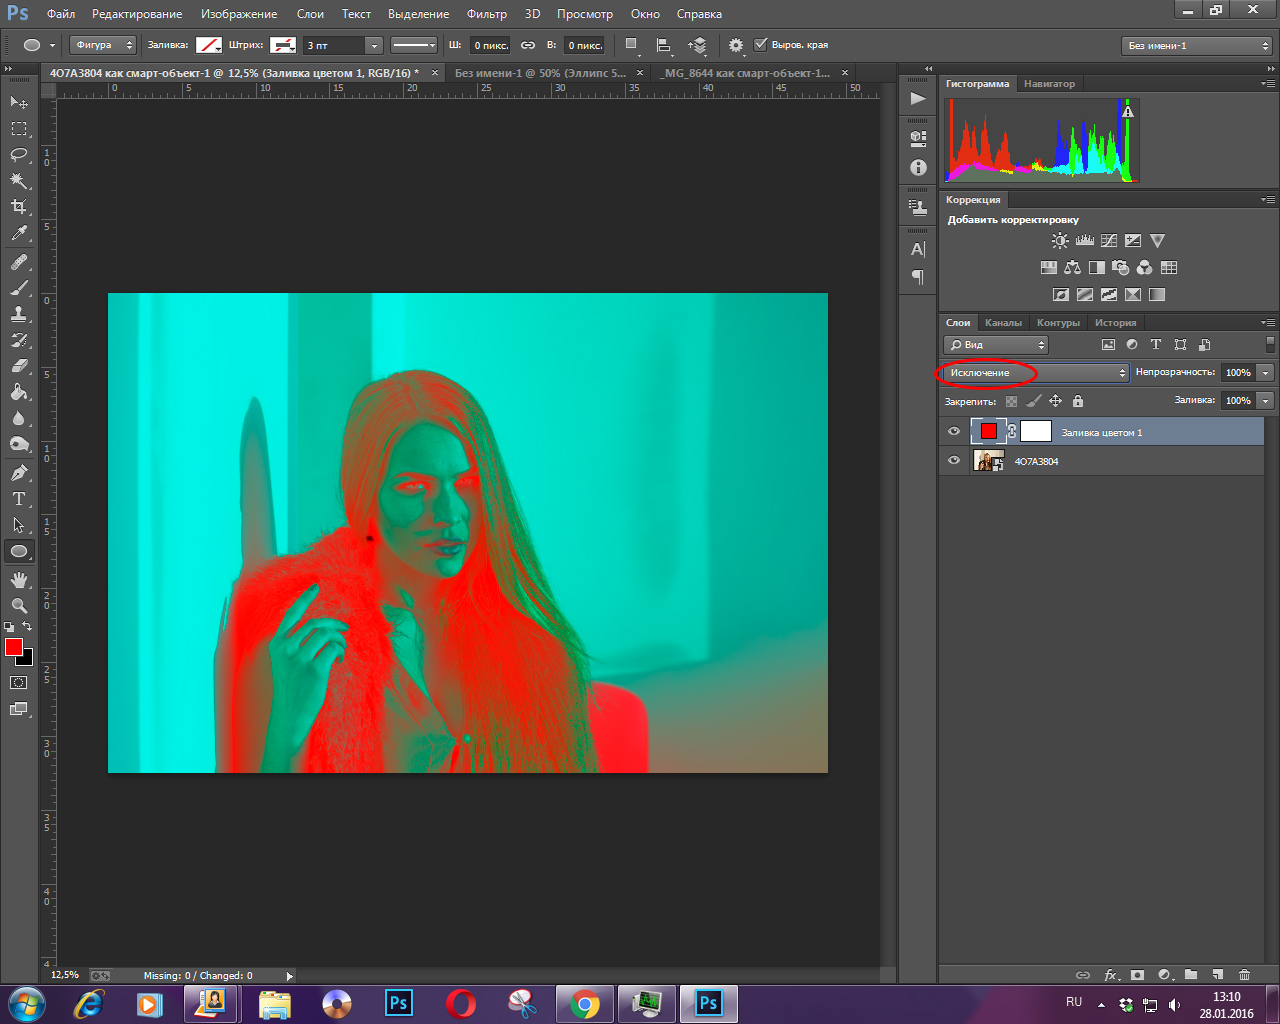Toggle lock position
Screen dimensions: 1280x1024
tap(1056, 401)
